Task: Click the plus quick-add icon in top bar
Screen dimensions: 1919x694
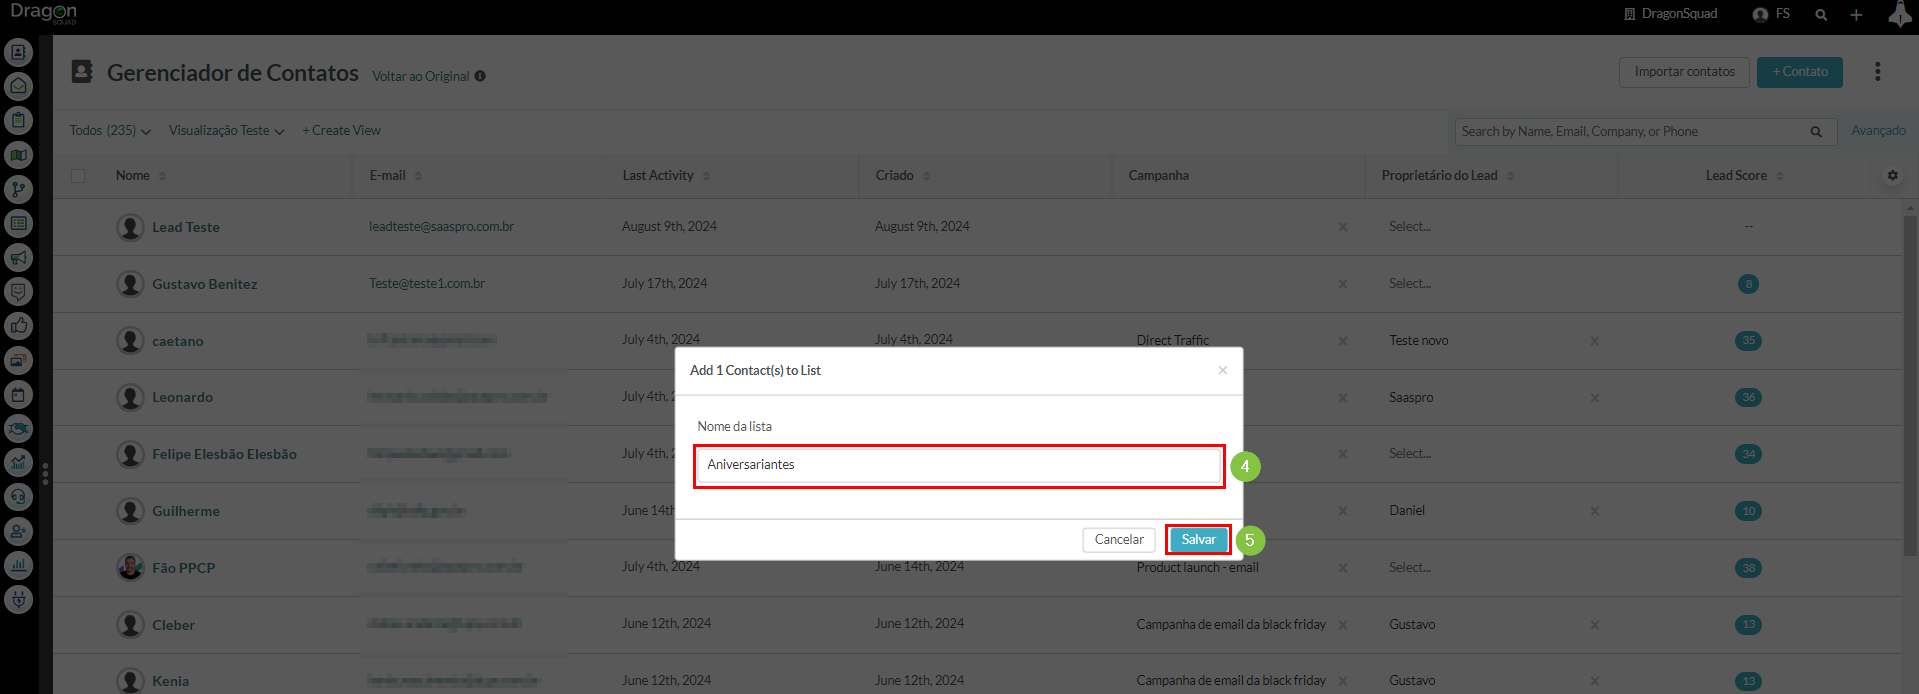Action: pos(1856,15)
